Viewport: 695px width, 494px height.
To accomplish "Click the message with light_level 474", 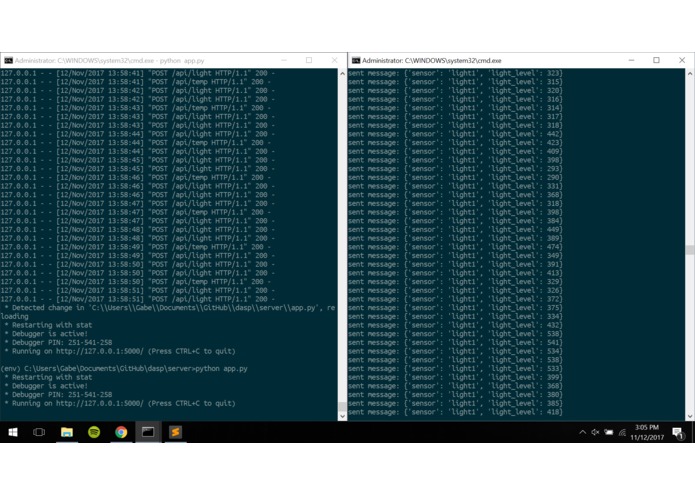I will coord(455,247).
